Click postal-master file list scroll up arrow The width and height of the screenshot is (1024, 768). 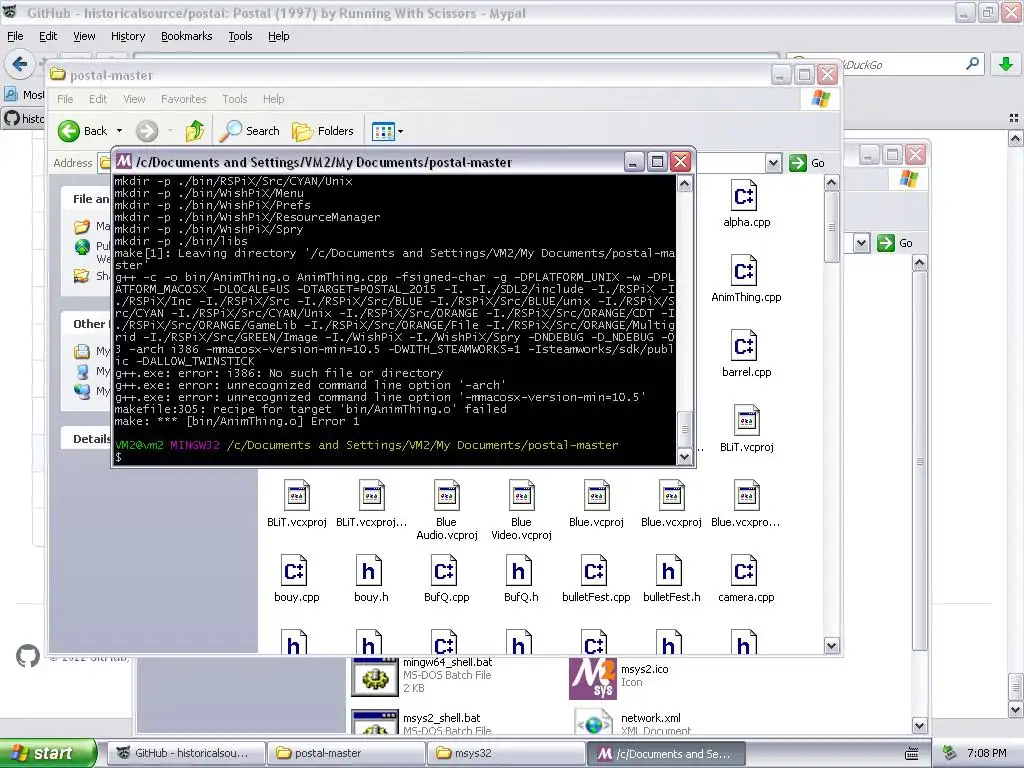(x=831, y=183)
